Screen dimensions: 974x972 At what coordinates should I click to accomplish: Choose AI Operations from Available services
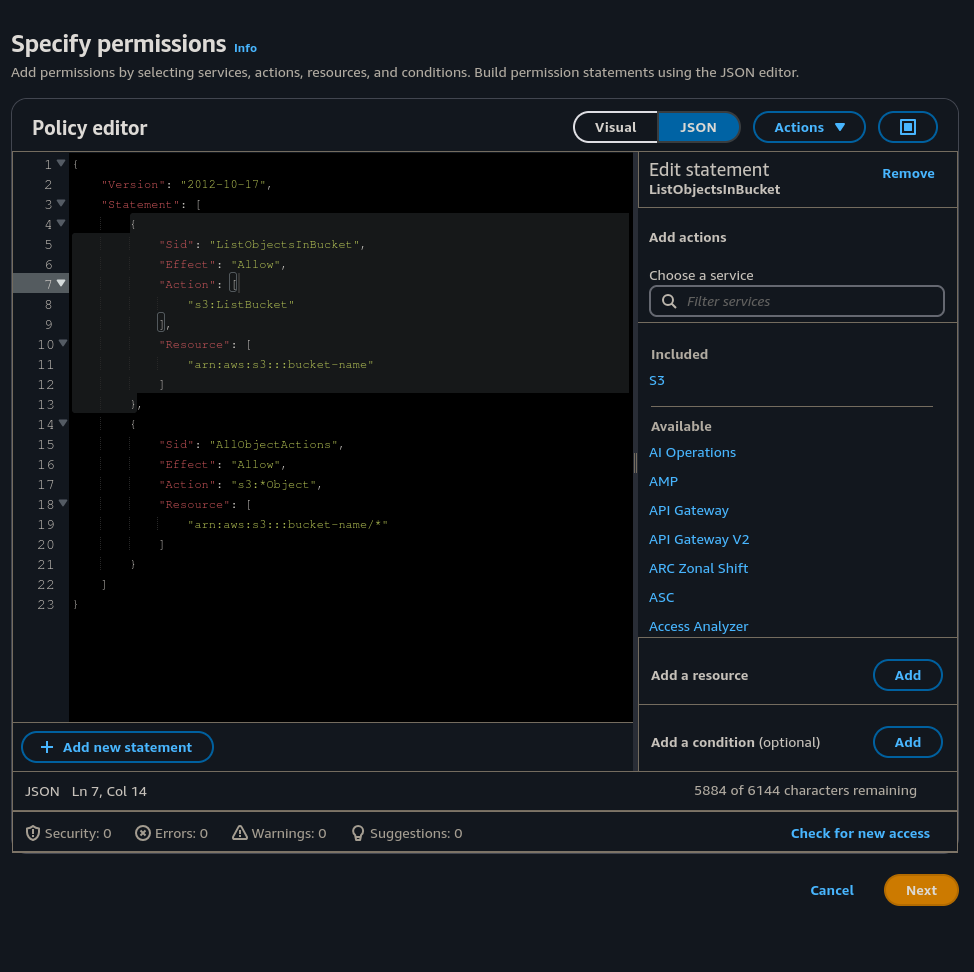[x=692, y=452]
